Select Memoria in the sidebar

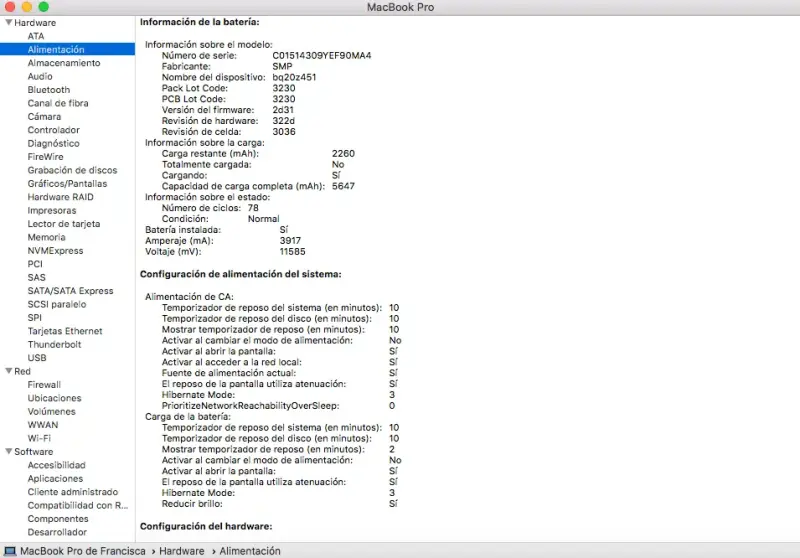[x=46, y=237]
